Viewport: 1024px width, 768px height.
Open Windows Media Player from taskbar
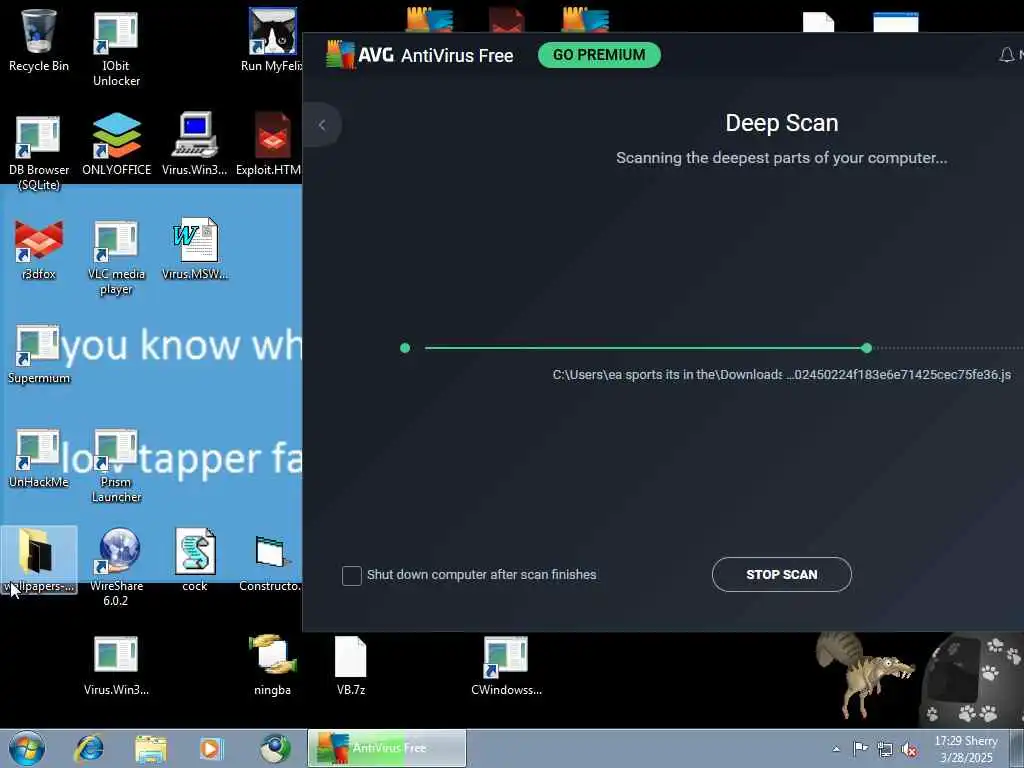[x=211, y=748]
